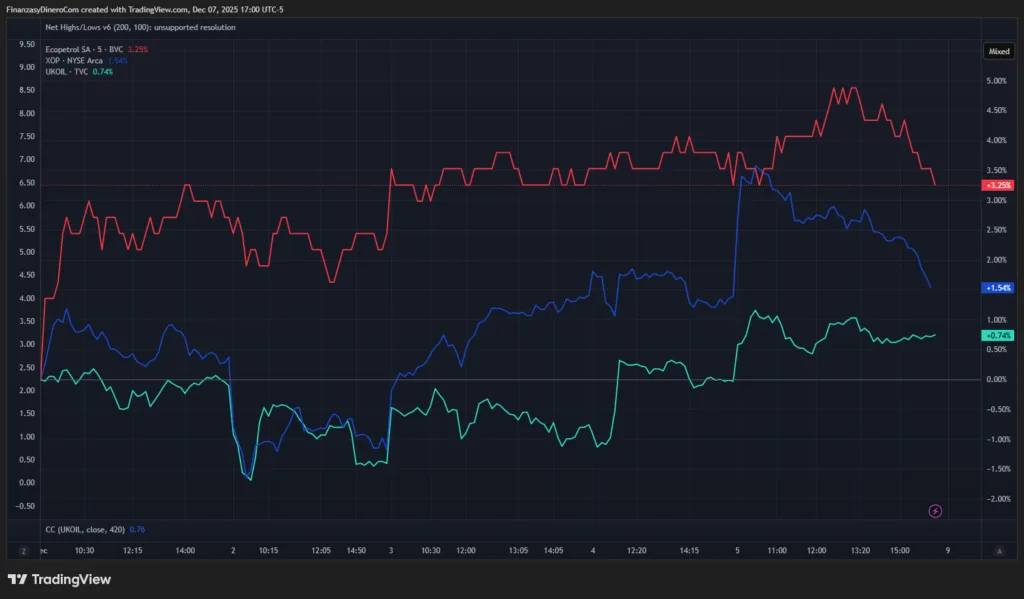Click the day 5 marker on time axis
The height and width of the screenshot is (599, 1024).
point(737,550)
